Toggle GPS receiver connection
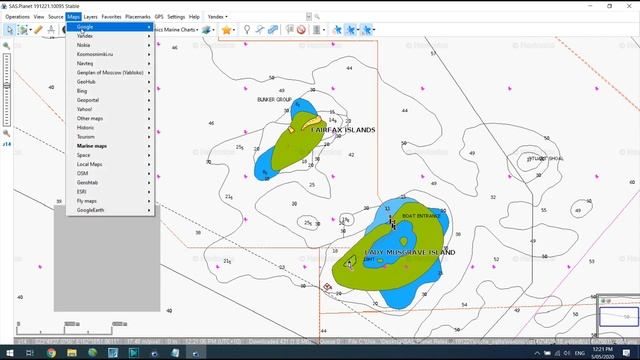Viewport: 640px width, 360px height. 337,29
